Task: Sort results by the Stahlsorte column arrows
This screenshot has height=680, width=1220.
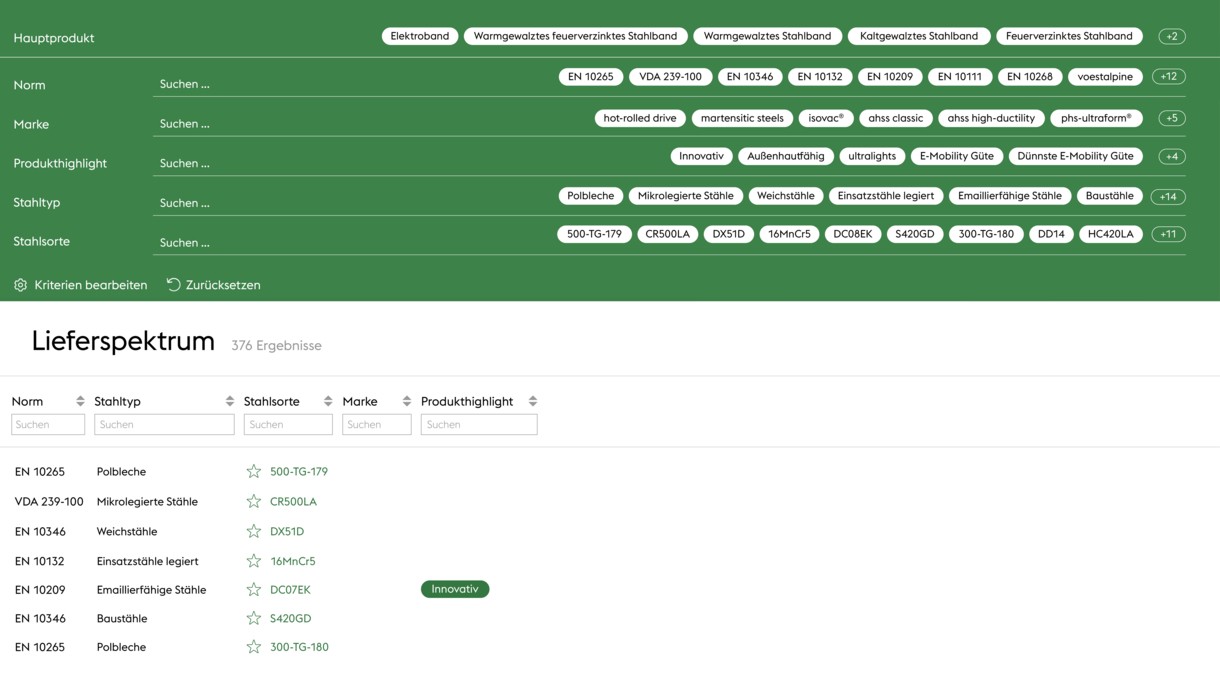Action: tap(327, 401)
